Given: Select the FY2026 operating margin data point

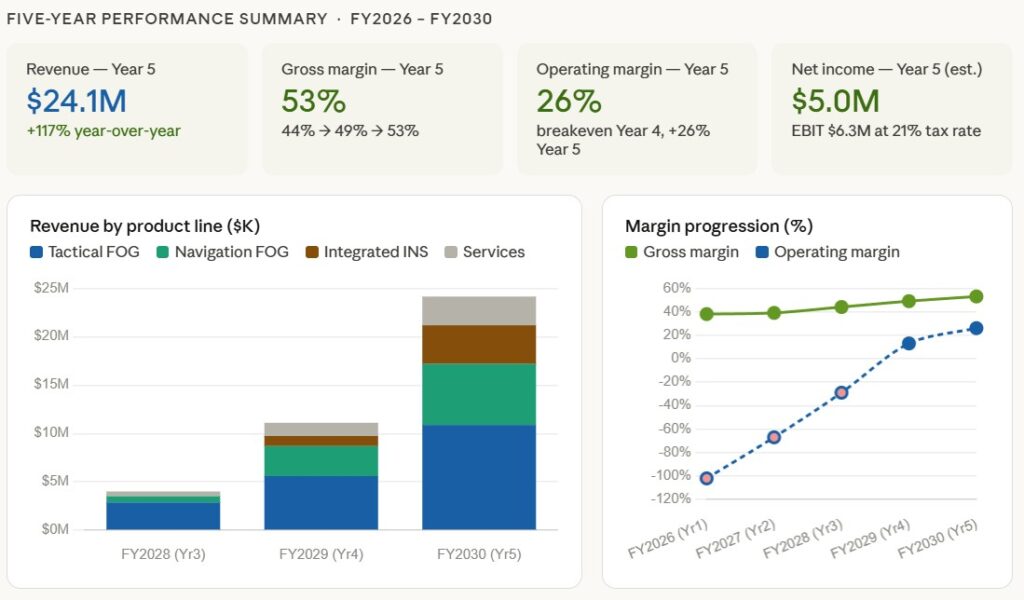Looking at the screenshot, I should pyautogui.click(x=707, y=478).
